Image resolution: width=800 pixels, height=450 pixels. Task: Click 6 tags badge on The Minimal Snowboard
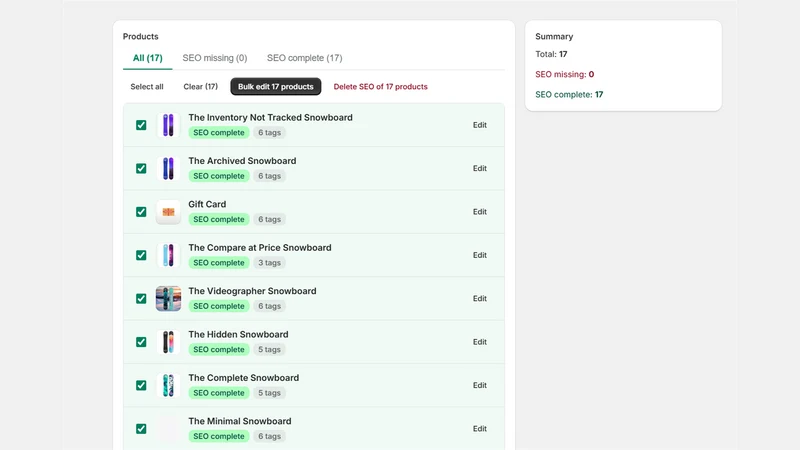269,436
